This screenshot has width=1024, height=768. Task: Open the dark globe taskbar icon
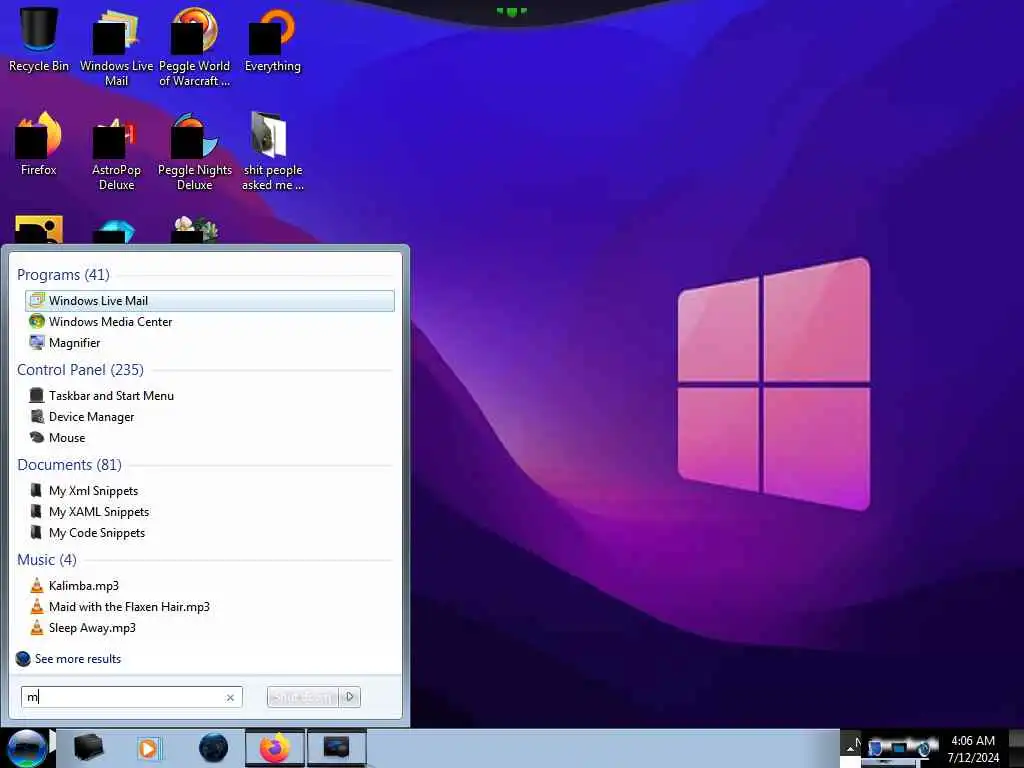point(213,748)
